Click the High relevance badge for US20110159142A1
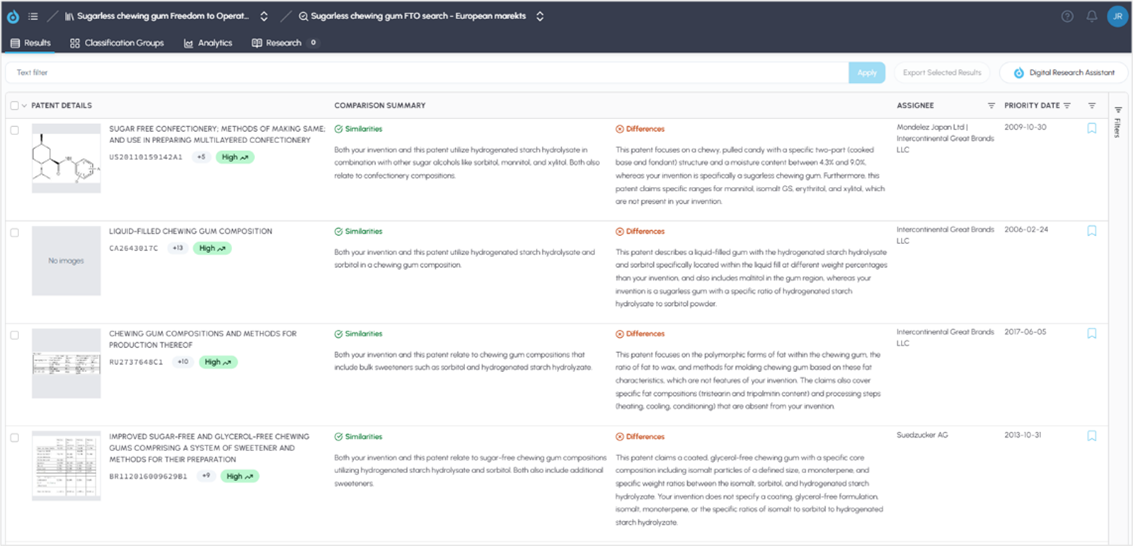This screenshot has width=1133, height=546. tap(235, 157)
